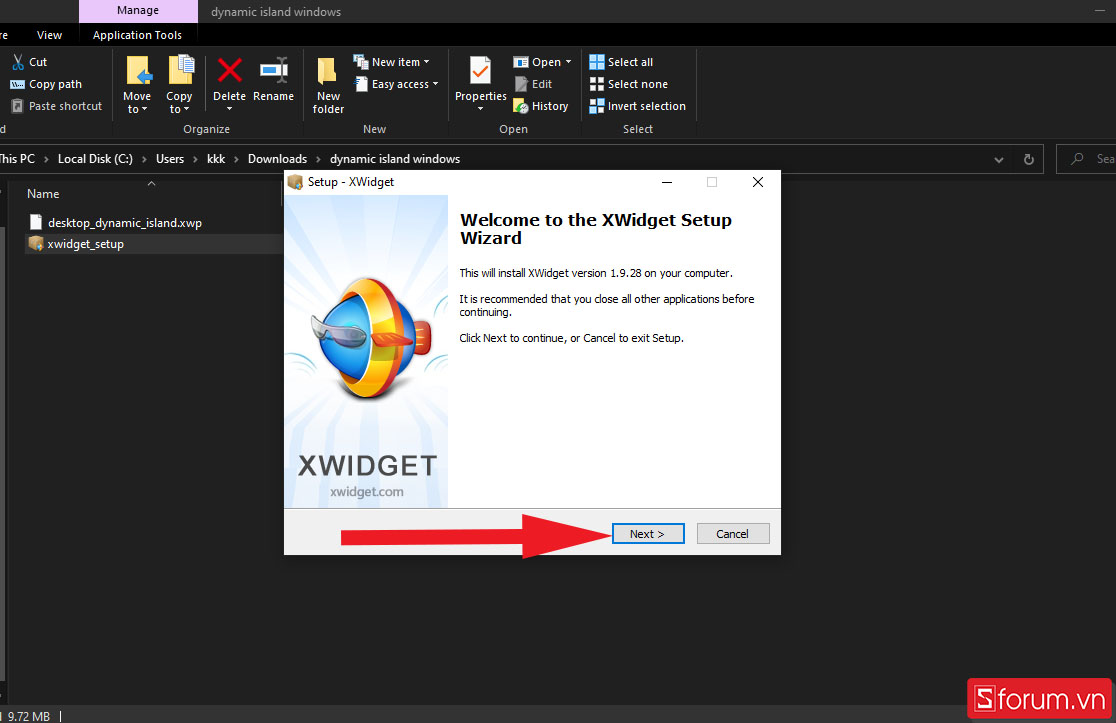Open the Application Tools tab
Viewport: 1116px width, 723px height.
pyautogui.click(x=137, y=35)
